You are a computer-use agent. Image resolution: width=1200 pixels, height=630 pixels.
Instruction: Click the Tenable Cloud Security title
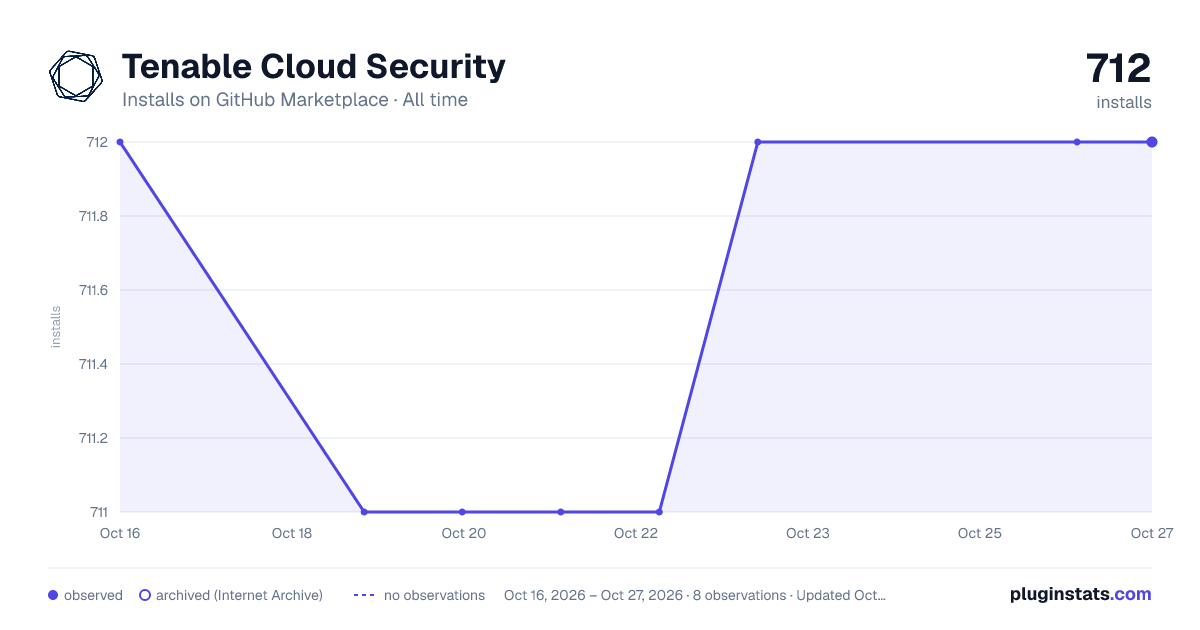click(313, 67)
